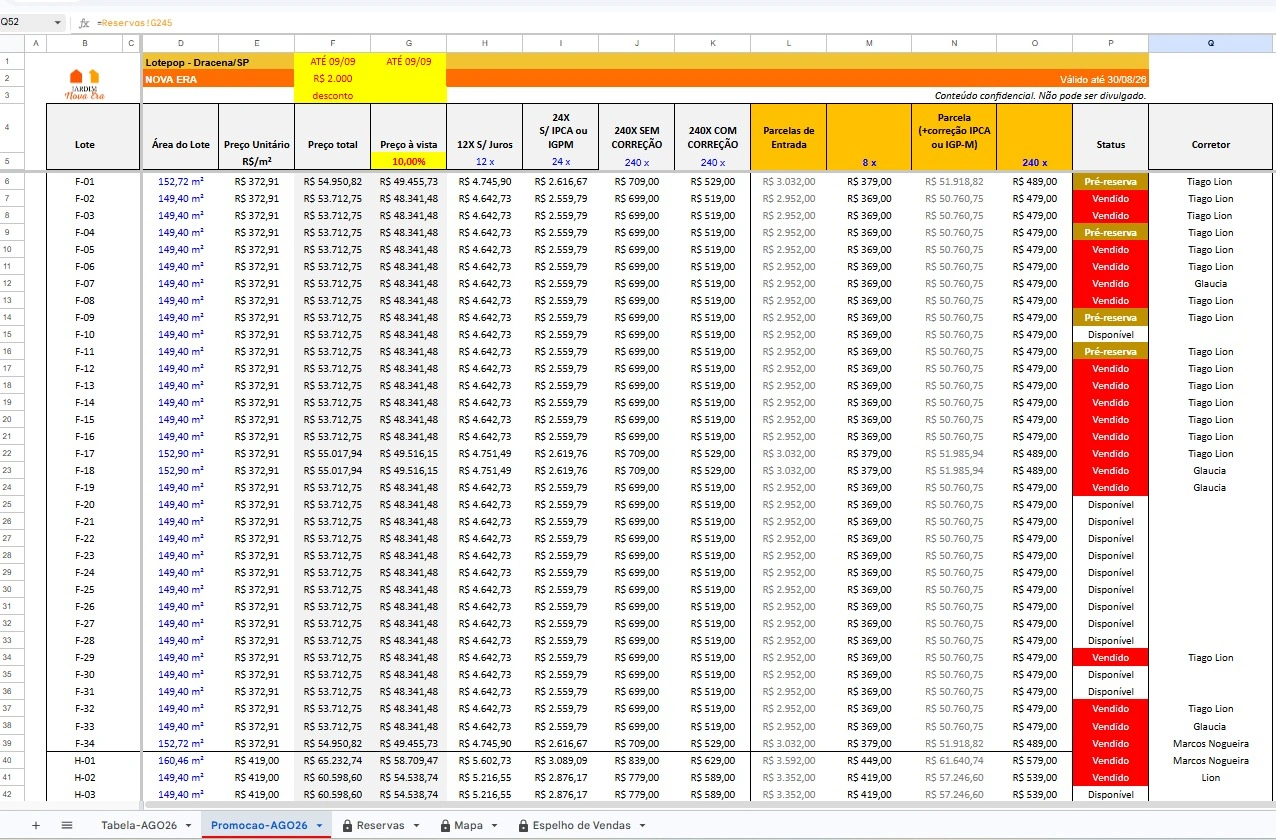This screenshot has height=840, width=1276.
Task: Add a new sheet with plus button
Action: click(36, 825)
